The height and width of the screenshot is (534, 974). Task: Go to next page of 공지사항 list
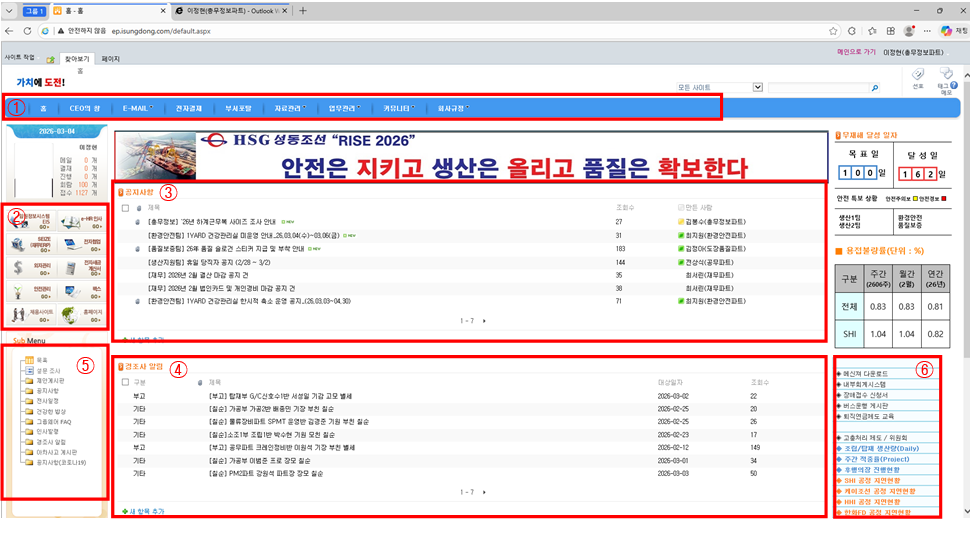[x=484, y=321]
